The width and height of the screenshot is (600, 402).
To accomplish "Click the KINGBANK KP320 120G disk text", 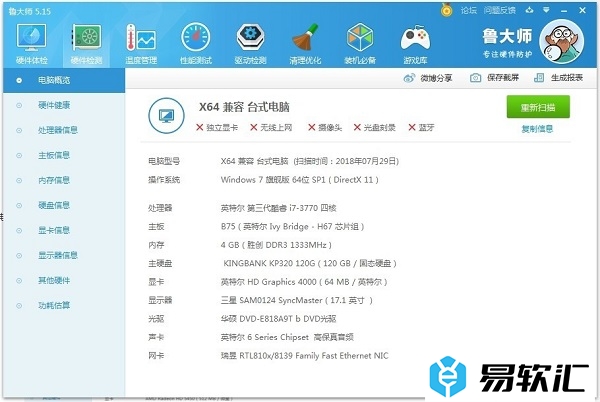I will pyautogui.click(x=310, y=263).
